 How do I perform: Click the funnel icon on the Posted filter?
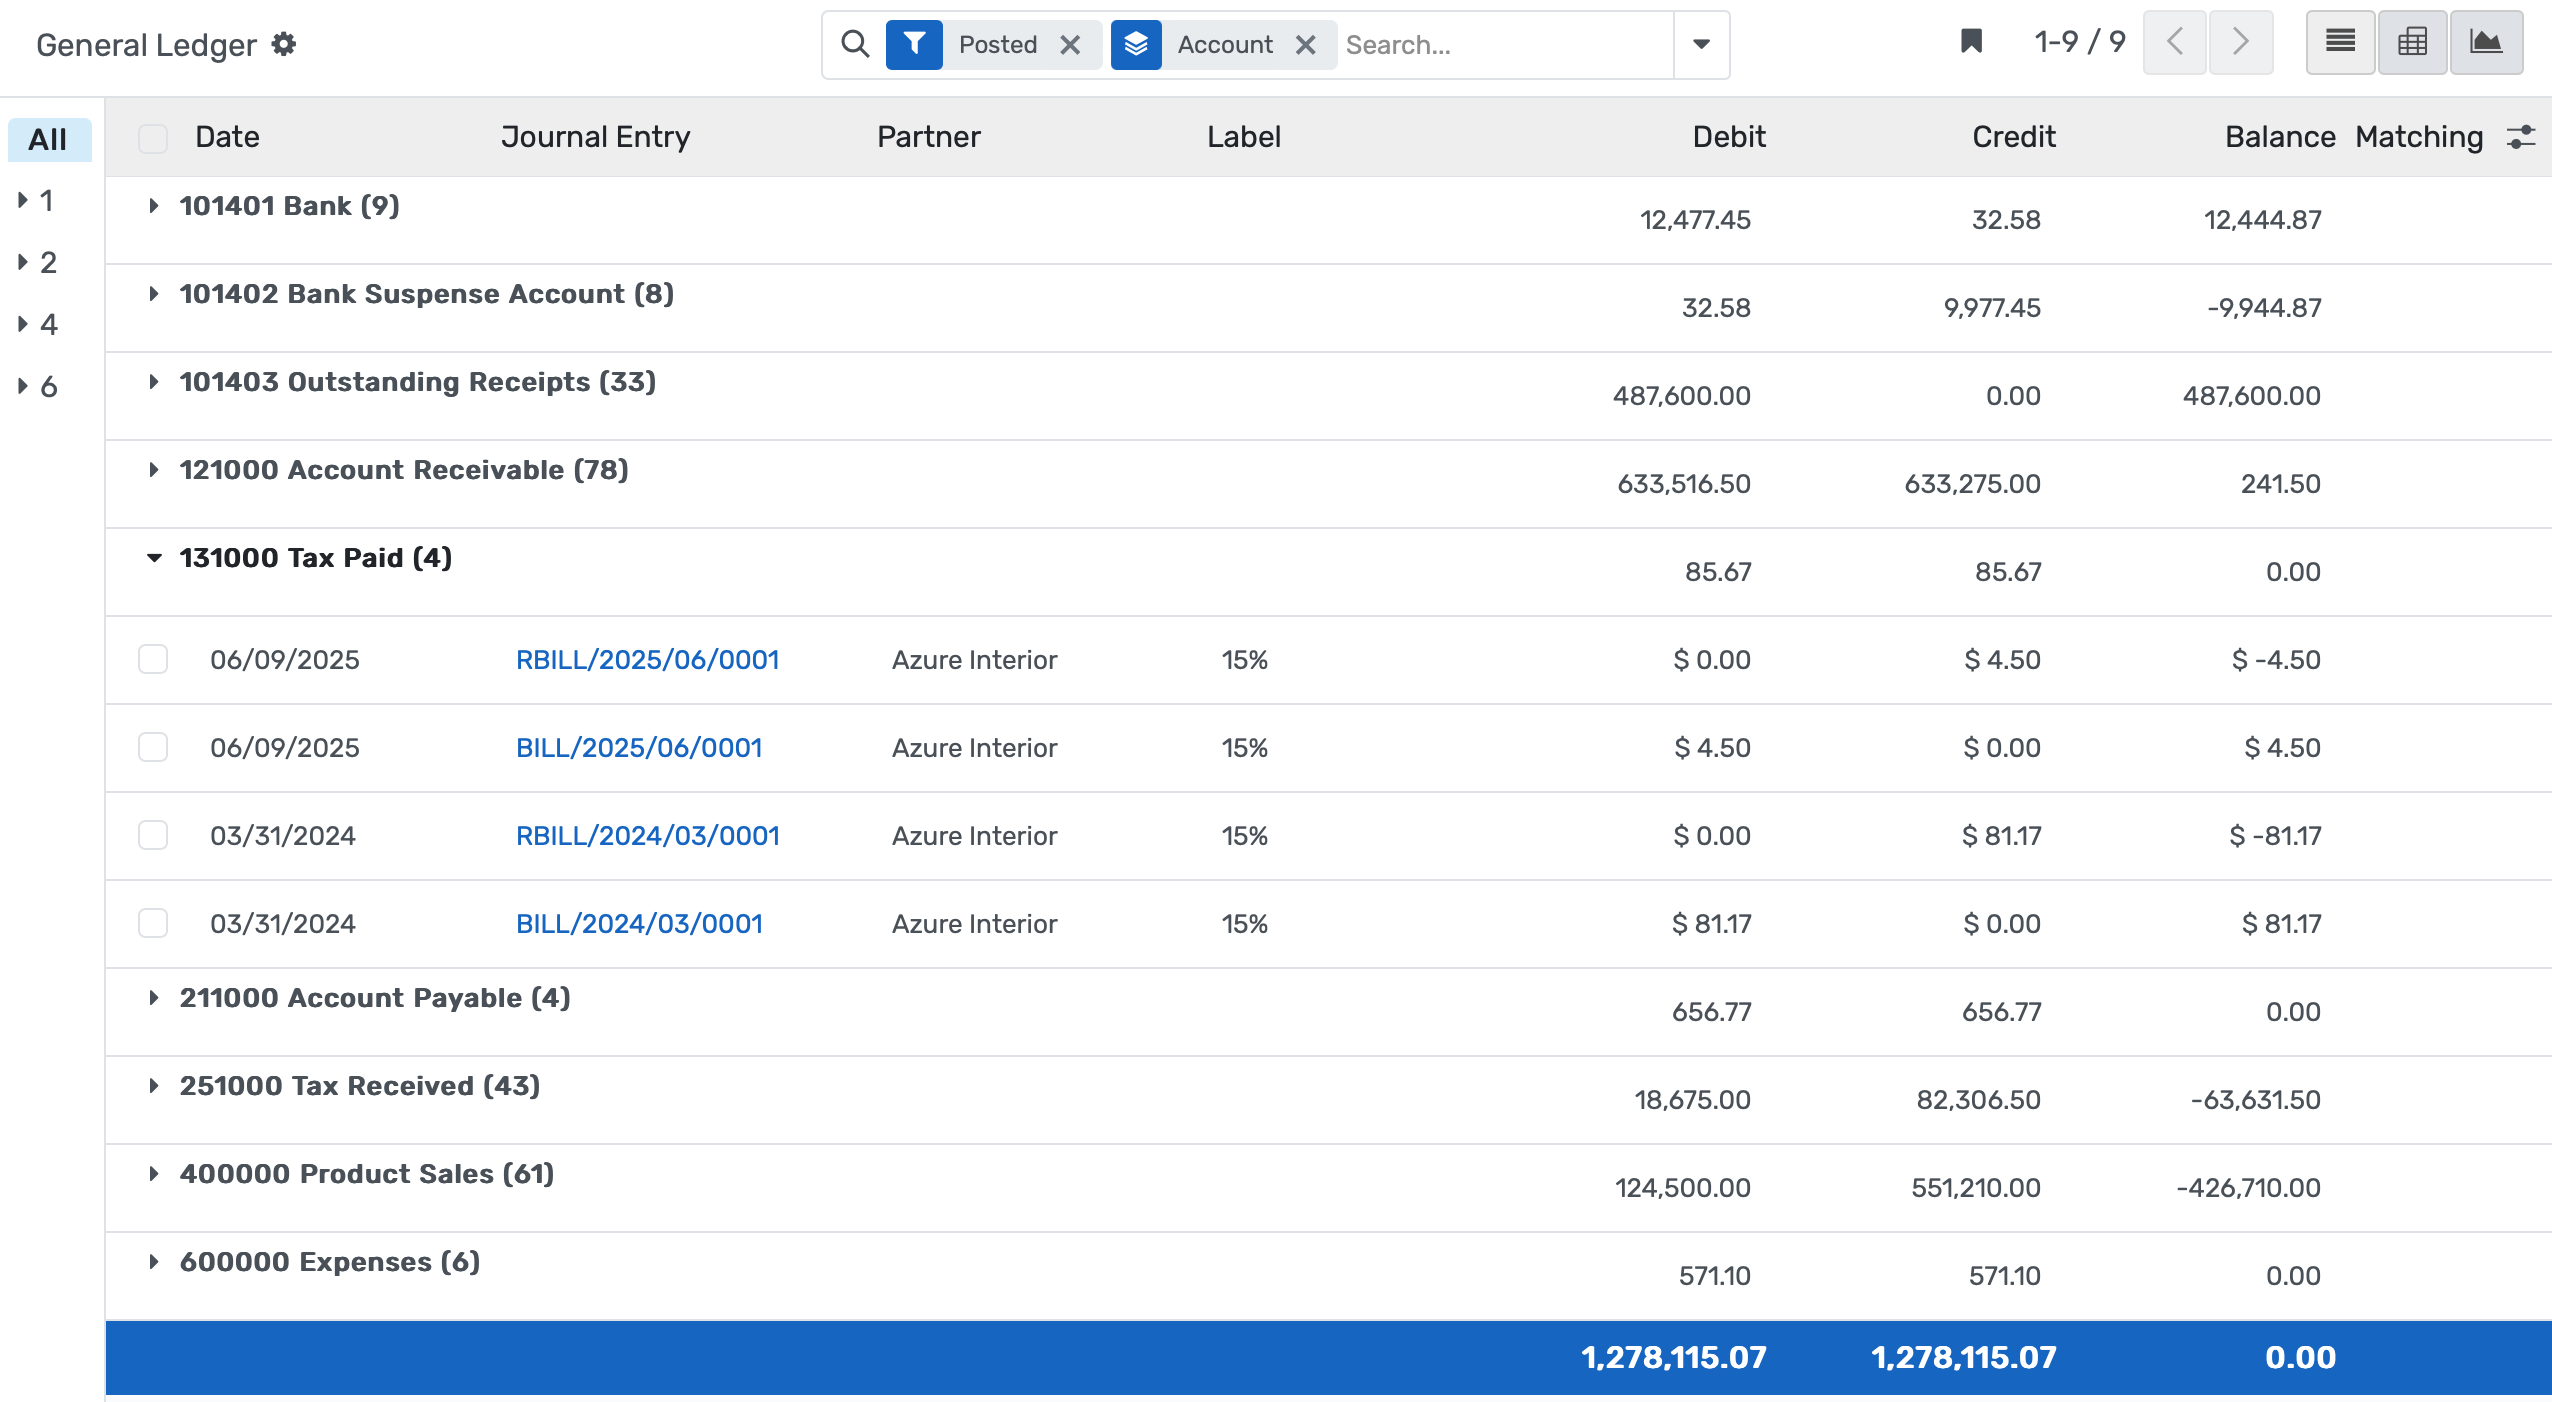point(913,44)
